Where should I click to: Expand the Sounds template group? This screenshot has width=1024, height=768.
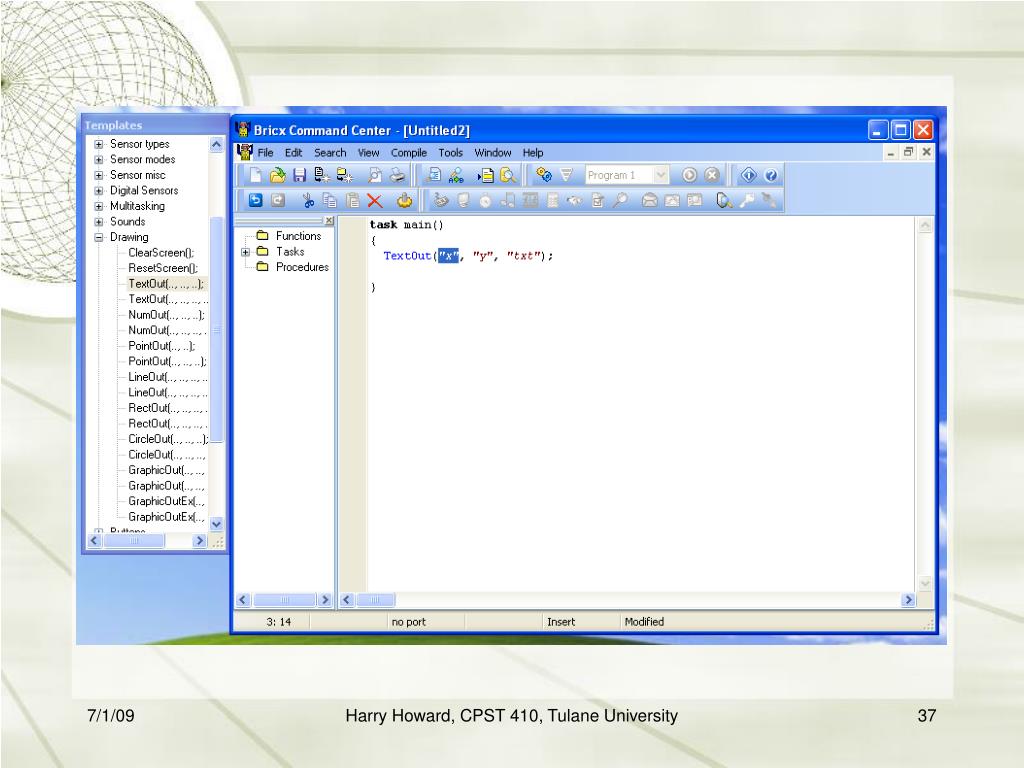pyautogui.click(x=99, y=222)
